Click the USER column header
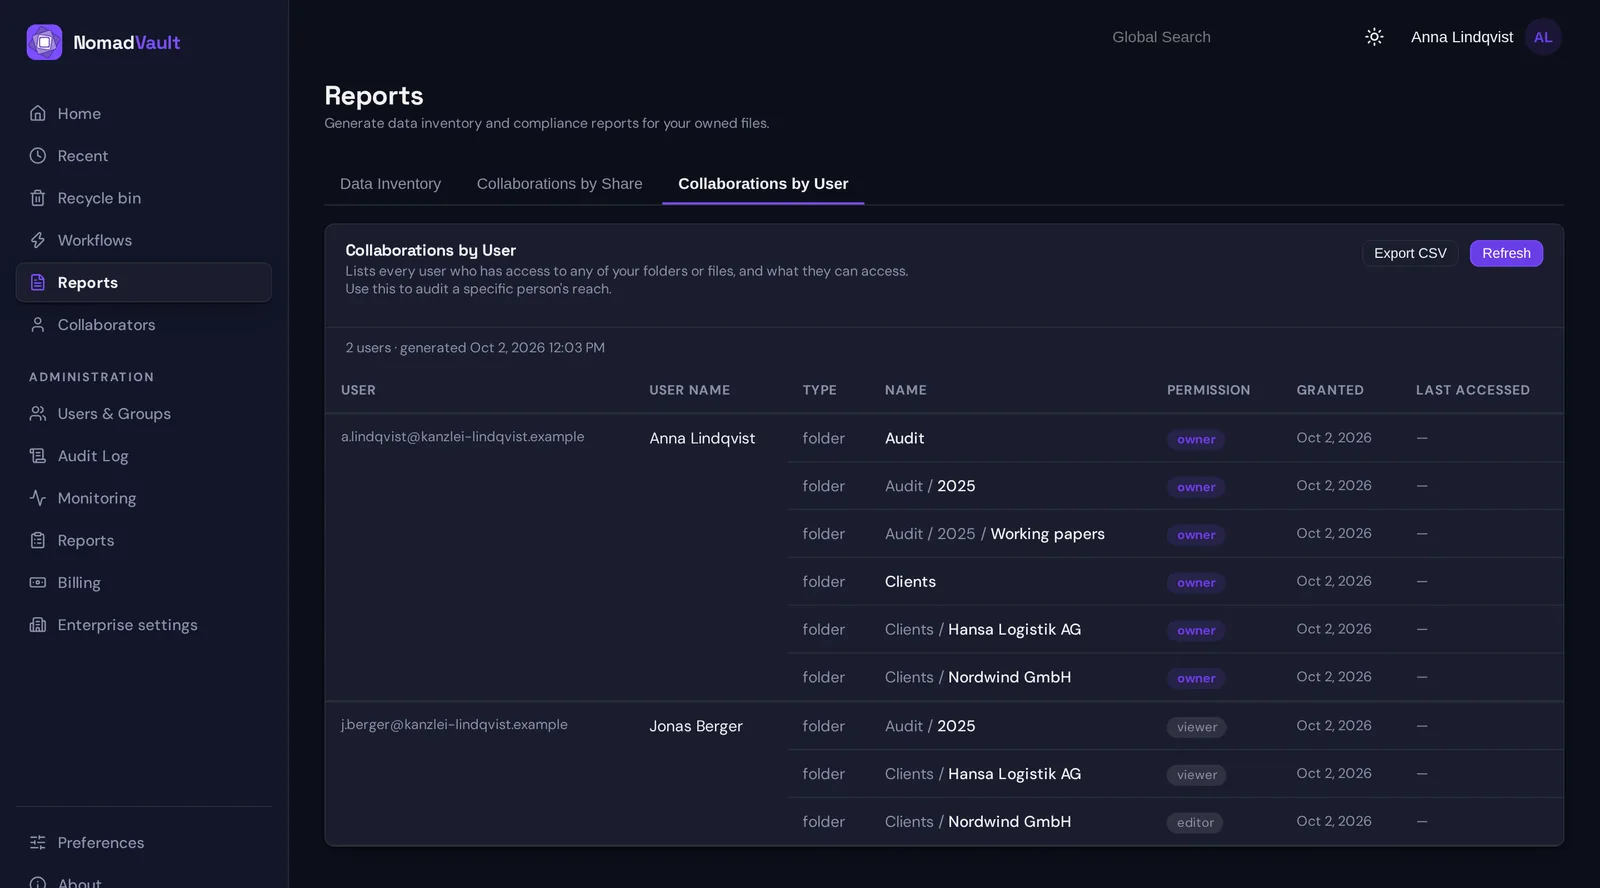 pyautogui.click(x=358, y=390)
